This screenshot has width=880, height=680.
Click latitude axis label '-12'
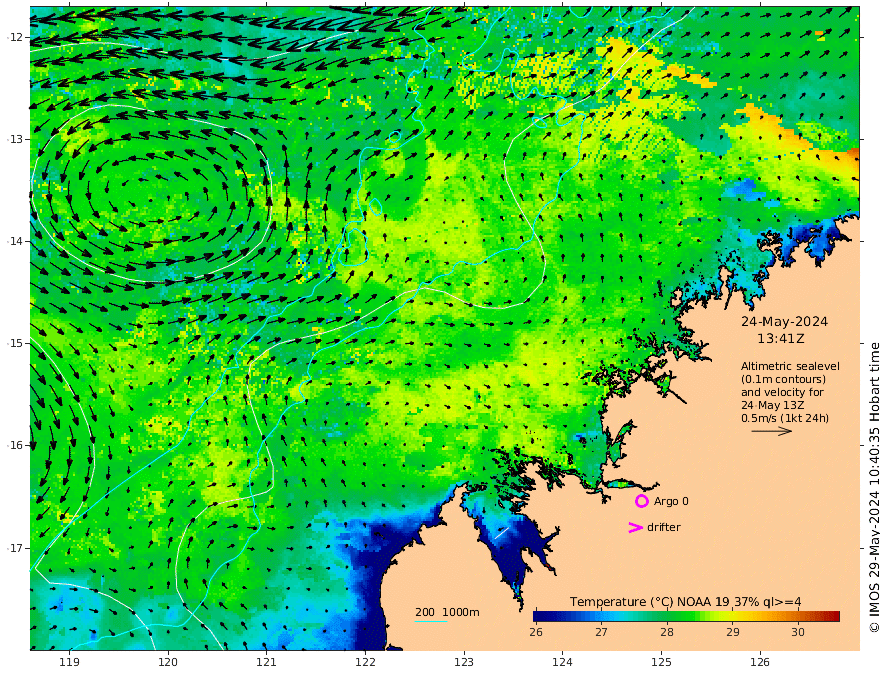click(x=15, y=37)
